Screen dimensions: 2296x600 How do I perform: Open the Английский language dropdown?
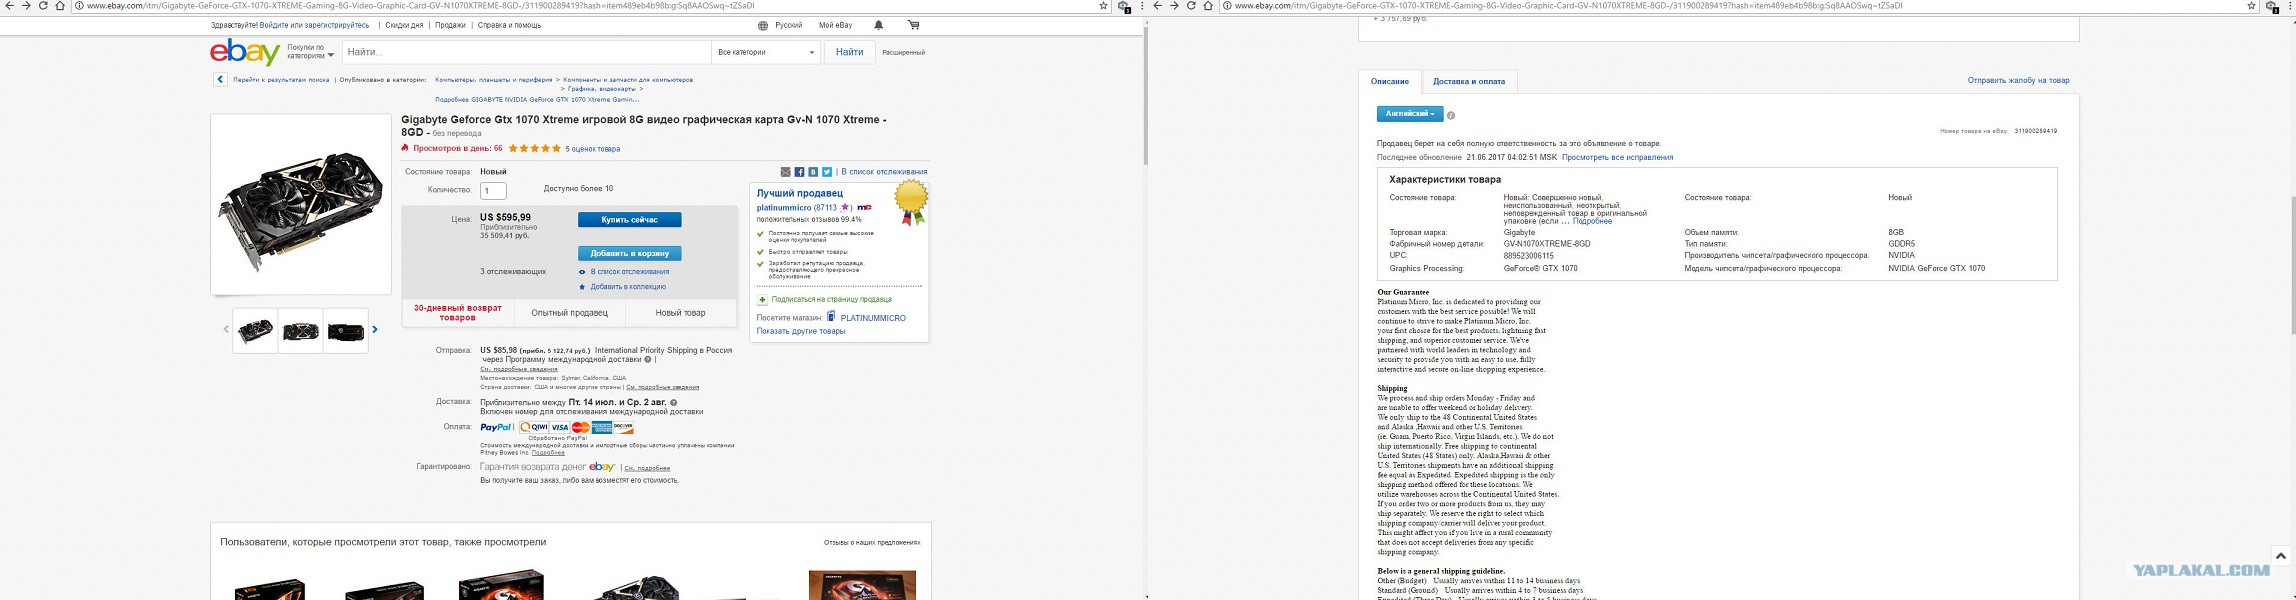click(x=1410, y=114)
